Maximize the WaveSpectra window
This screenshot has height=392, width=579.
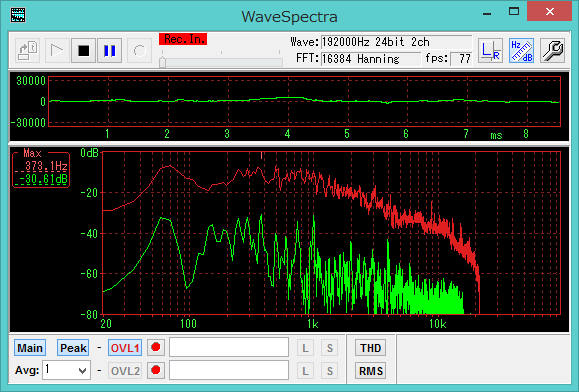(514, 12)
